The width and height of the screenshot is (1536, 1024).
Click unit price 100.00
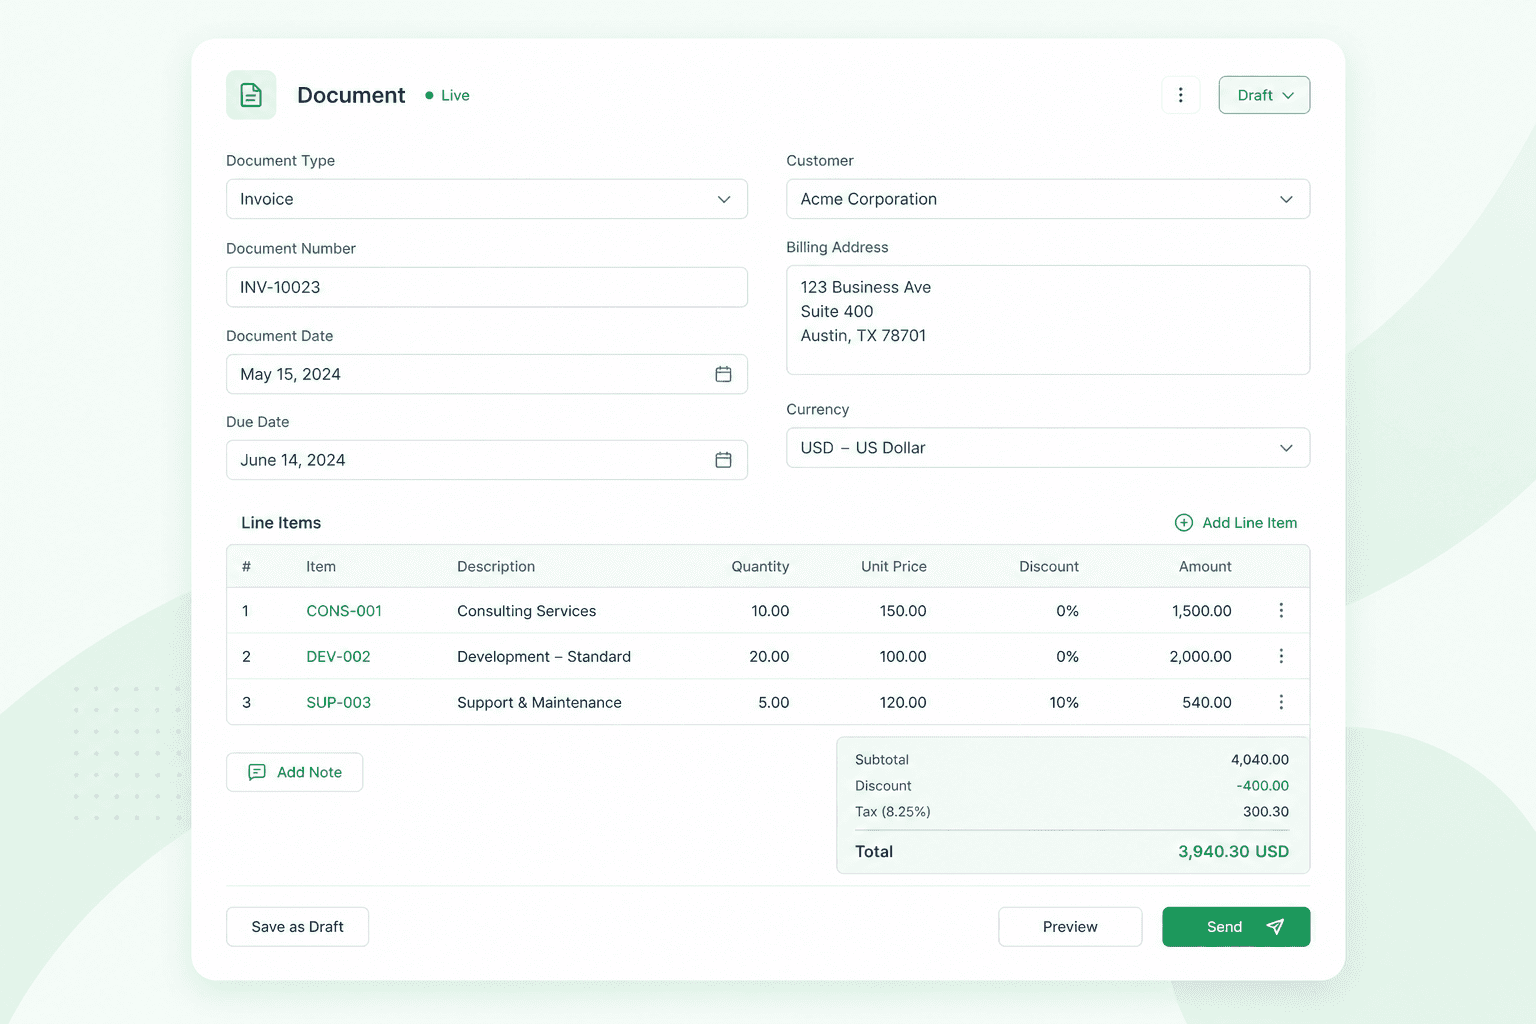pos(903,657)
